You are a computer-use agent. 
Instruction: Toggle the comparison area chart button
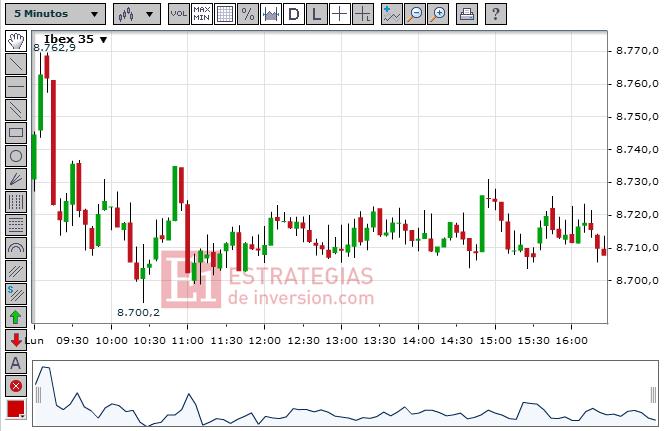(271, 14)
